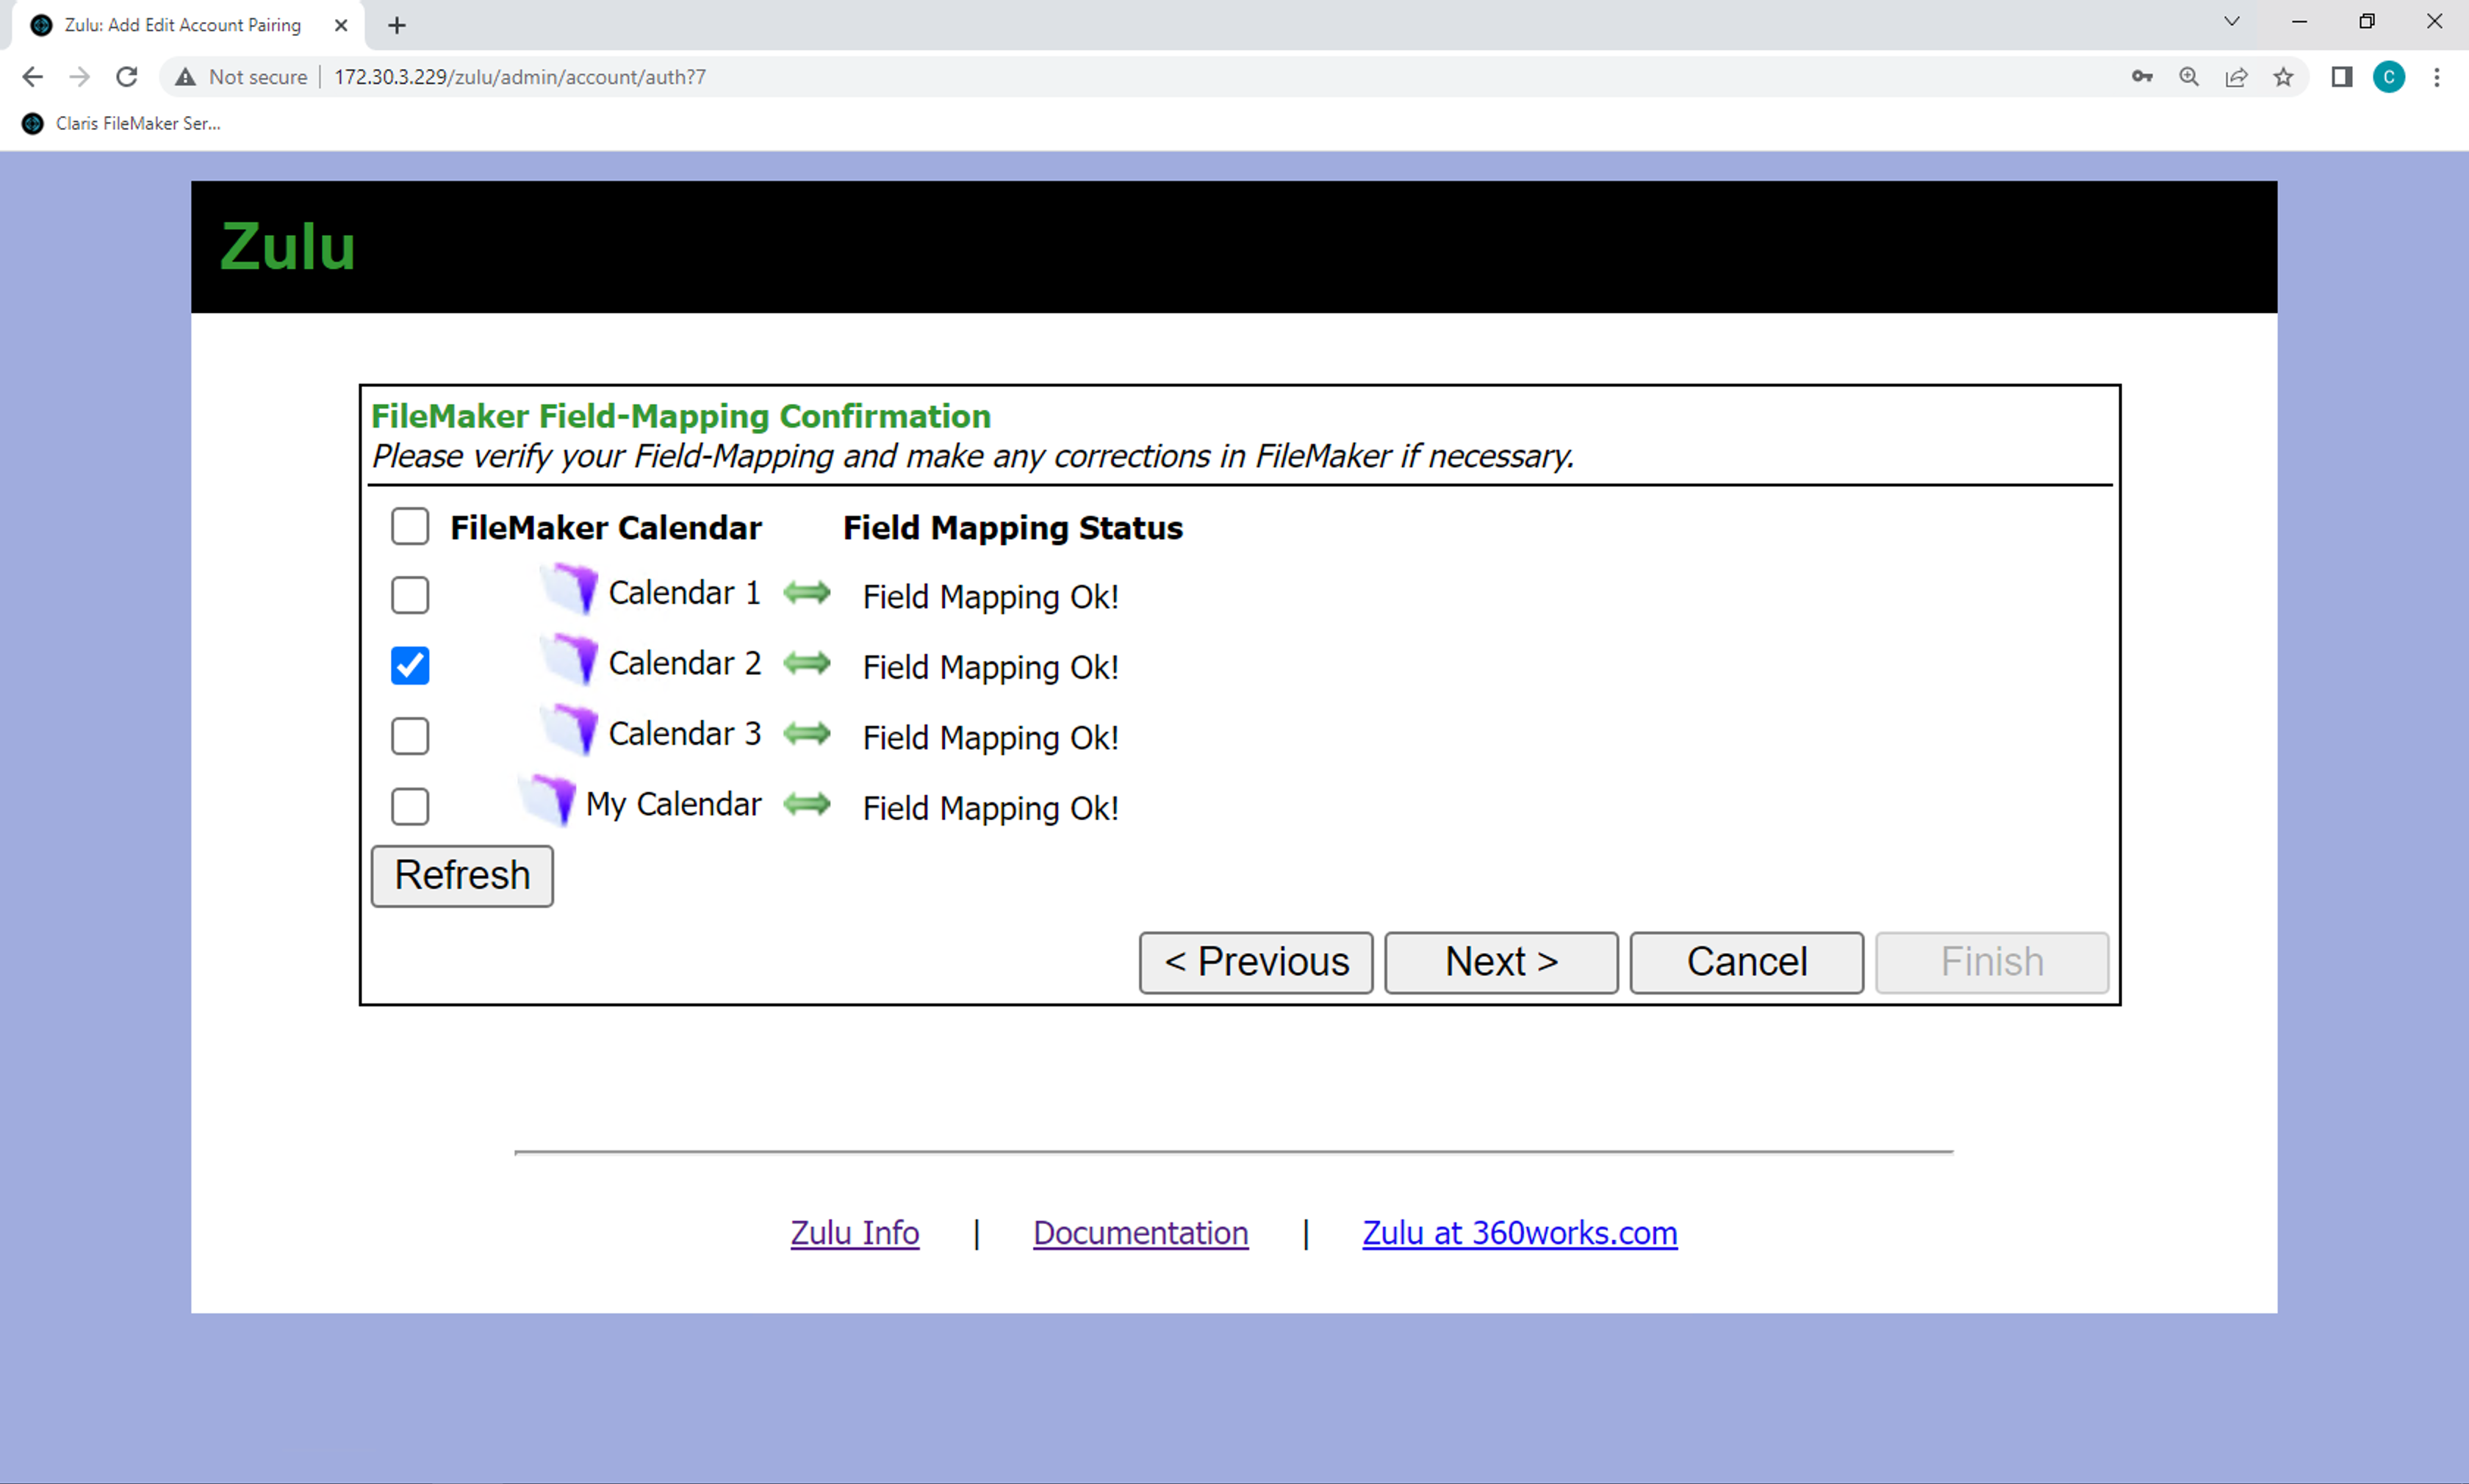2469x1484 pixels.
Task: Click the My Calendar FileMaker folder icon
Action: pos(547,800)
